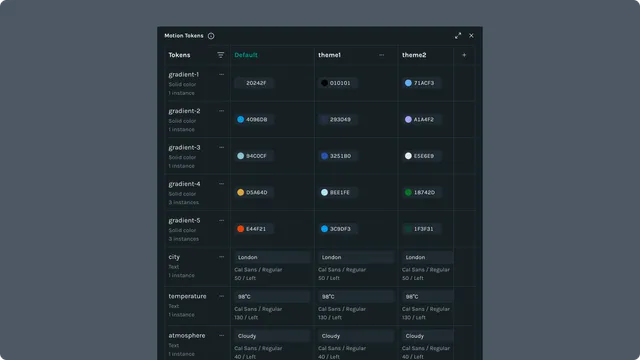Select the temperature token name
640x360 pixels.
187,296
